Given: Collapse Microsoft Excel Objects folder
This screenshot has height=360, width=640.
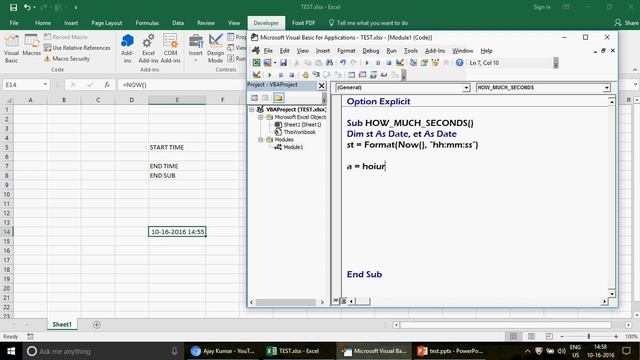Looking at the screenshot, I should click(x=260, y=117).
